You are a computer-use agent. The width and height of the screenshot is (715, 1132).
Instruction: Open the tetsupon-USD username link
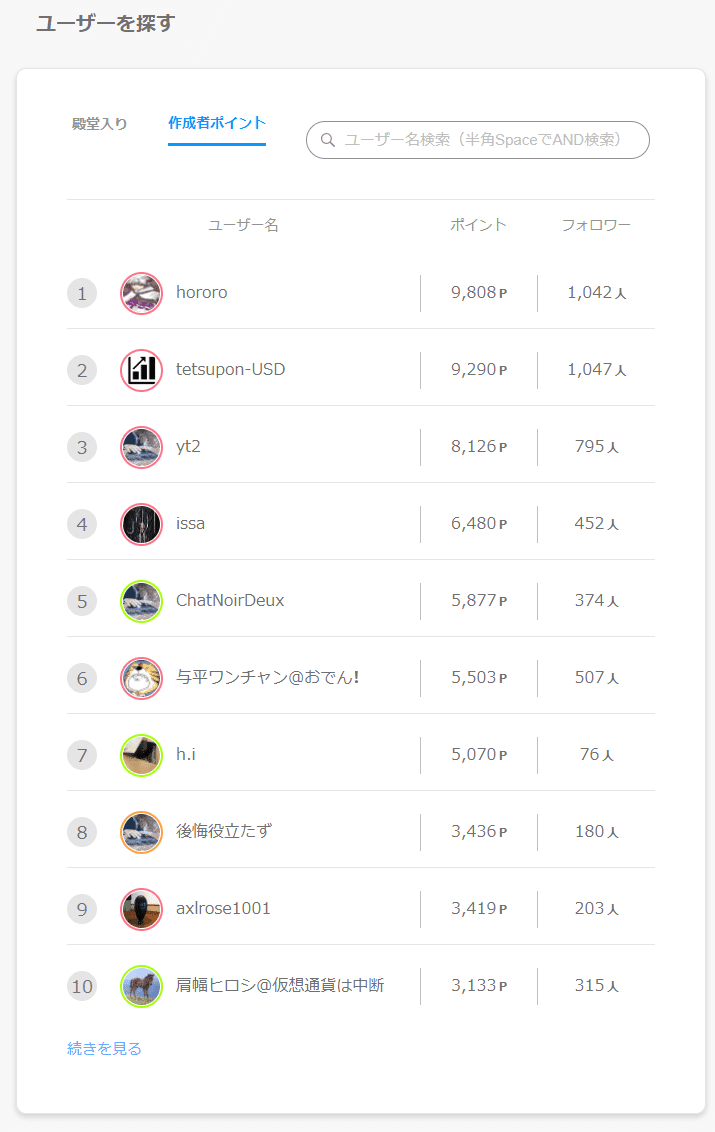pos(230,370)
